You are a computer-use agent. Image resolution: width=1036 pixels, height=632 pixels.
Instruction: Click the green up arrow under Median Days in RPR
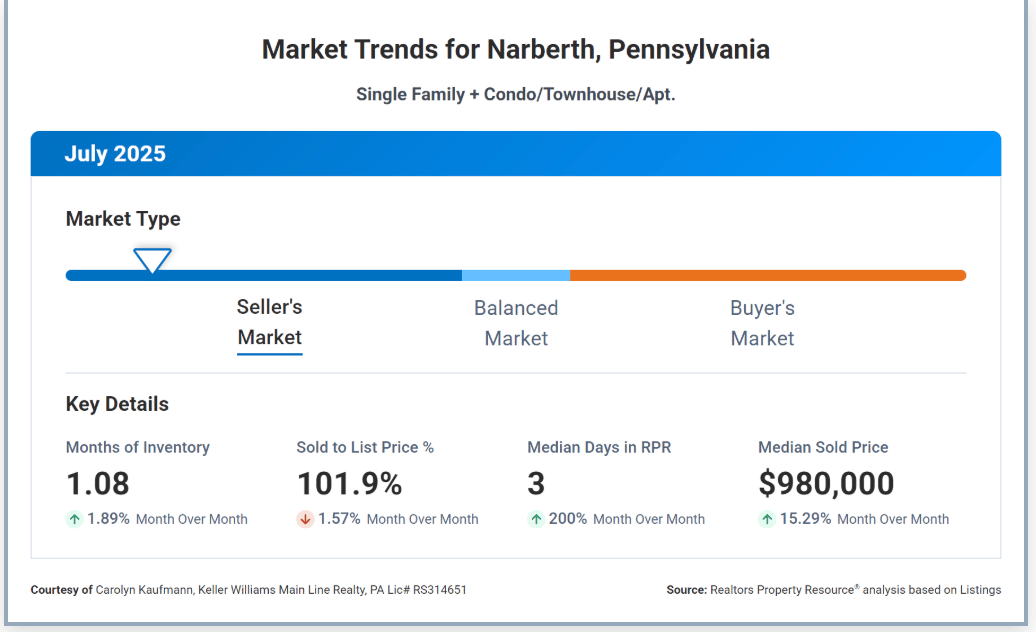pos(536,519)
